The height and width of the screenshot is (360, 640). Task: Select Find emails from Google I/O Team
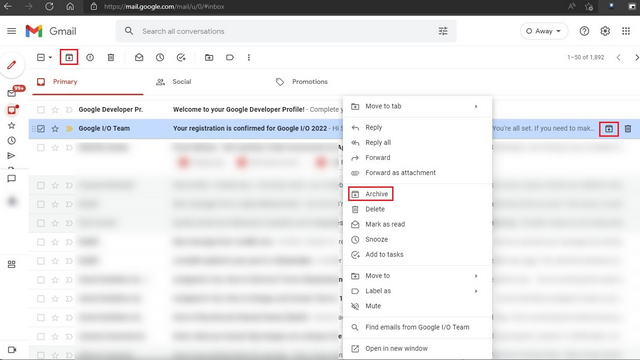click(418, 327)
